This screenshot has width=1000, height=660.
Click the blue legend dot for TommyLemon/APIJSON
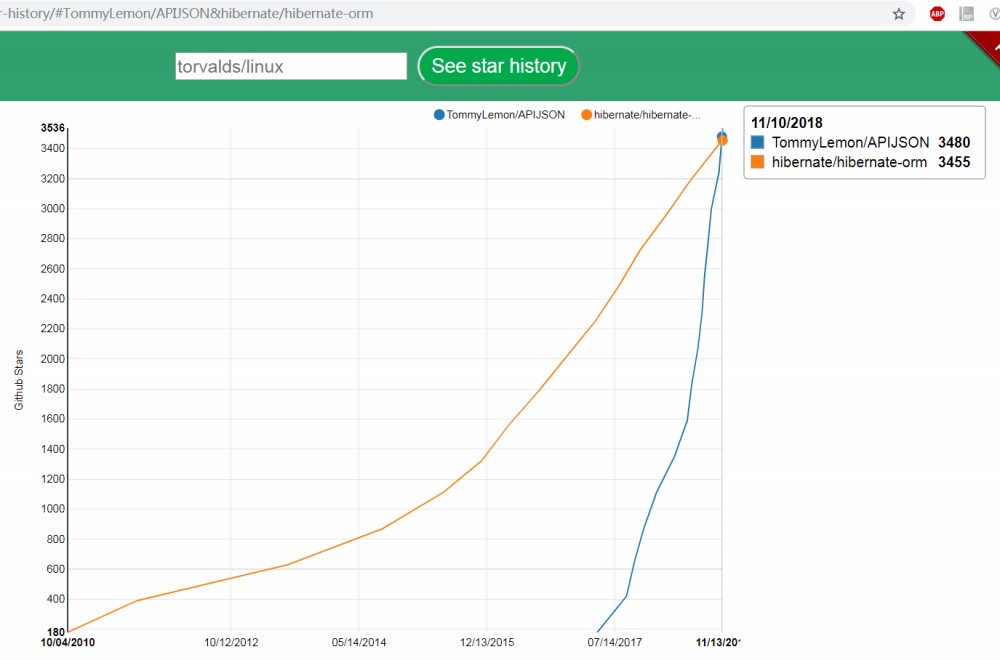[439, 115]
